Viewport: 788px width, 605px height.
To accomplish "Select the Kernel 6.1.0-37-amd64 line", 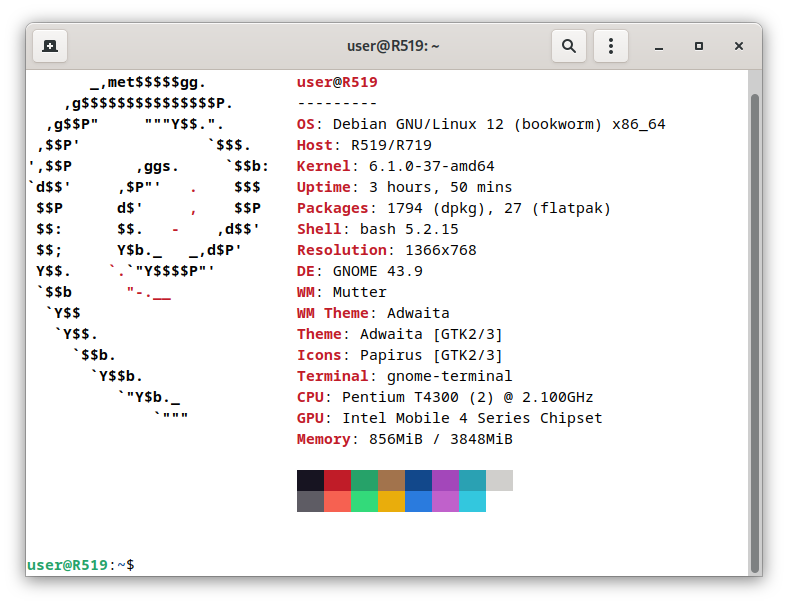I will [x=396, y=166].
